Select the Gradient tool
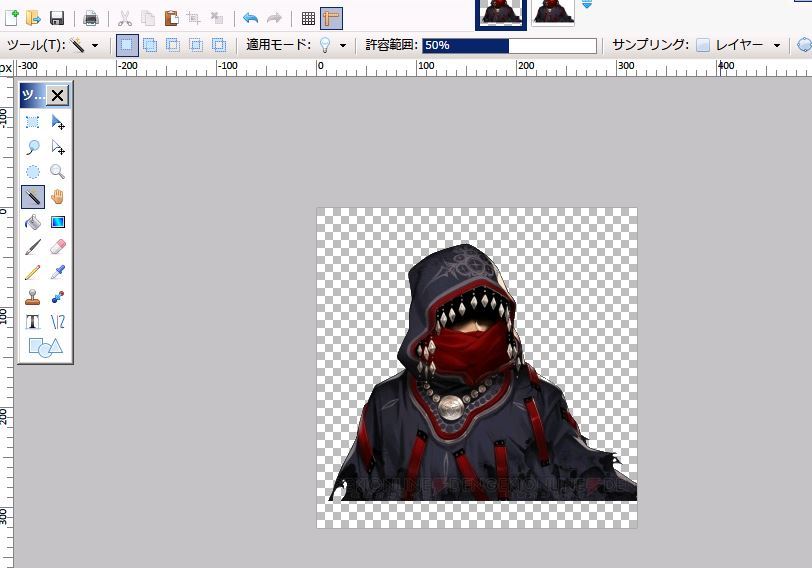This screenshot has height=568, width=812. pyautogui.click(x=57, y=222)
